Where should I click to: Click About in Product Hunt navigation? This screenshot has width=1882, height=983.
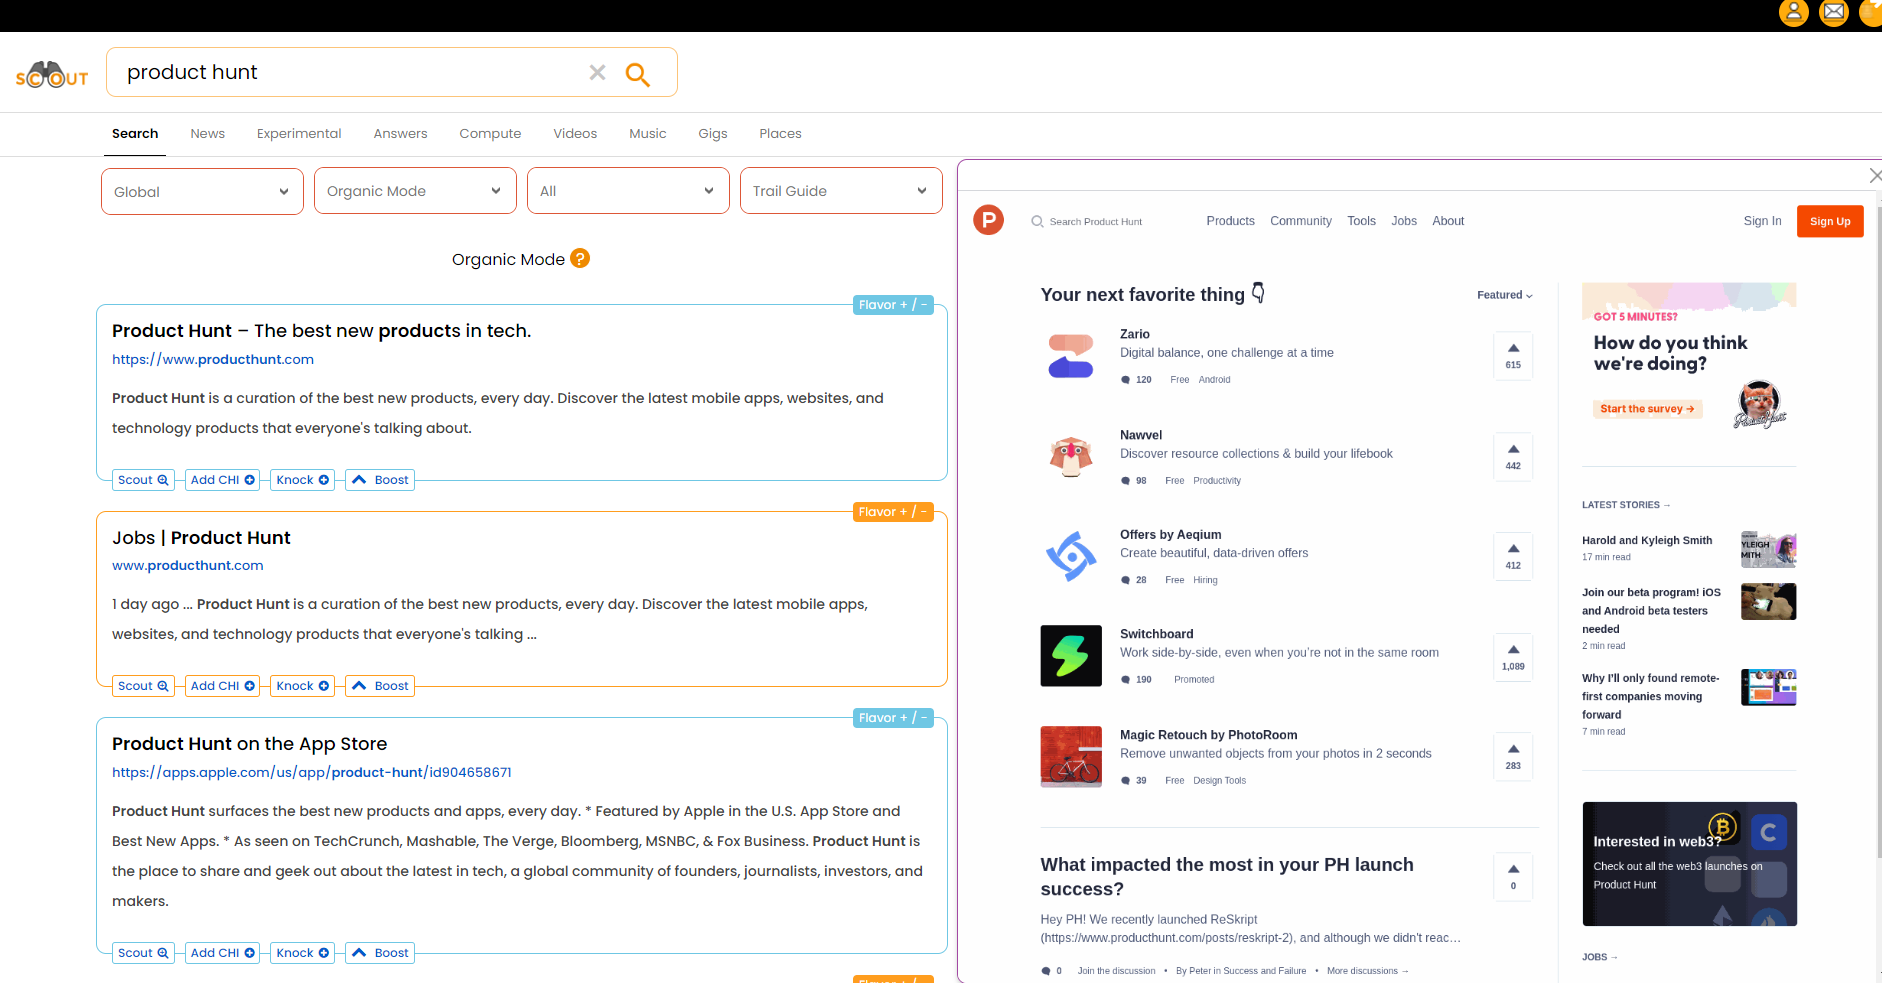click(1448, 221)
